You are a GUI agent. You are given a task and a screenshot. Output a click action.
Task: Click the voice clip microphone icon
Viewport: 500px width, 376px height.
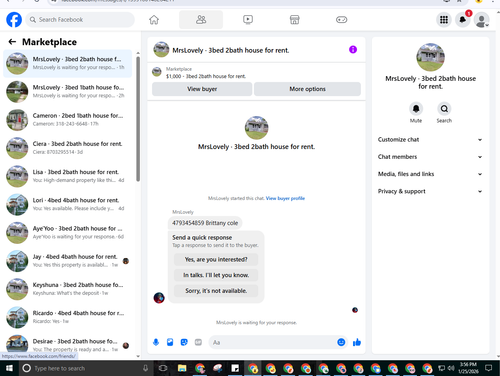pyautogui.click(x=156, y=342)
